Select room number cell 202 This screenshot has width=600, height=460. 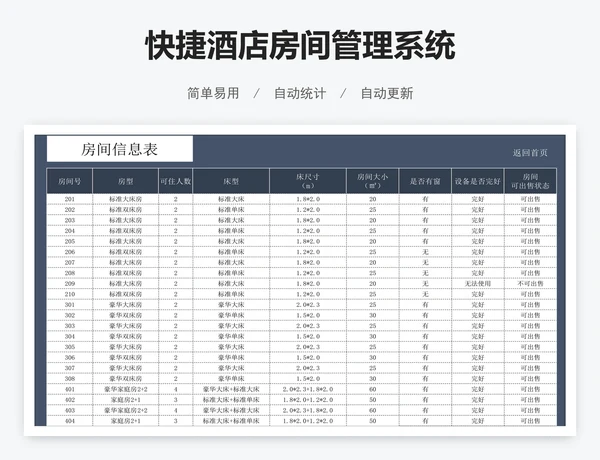[x=70, y=210]
